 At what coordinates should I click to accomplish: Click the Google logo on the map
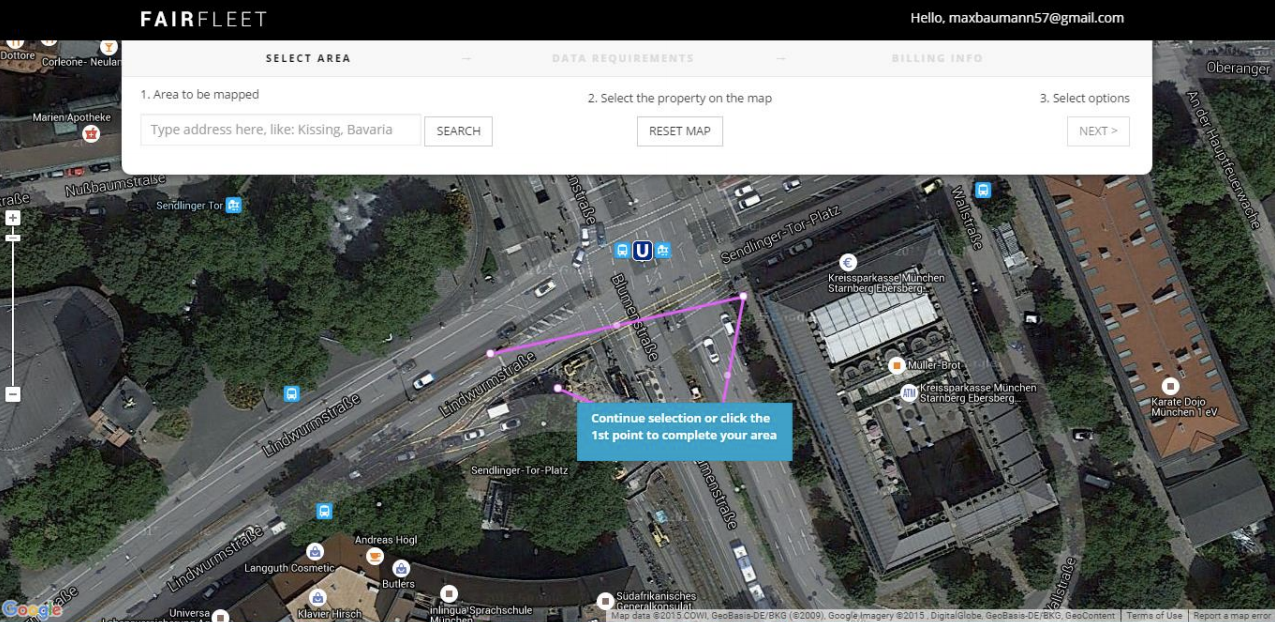(x=32, y=609)
